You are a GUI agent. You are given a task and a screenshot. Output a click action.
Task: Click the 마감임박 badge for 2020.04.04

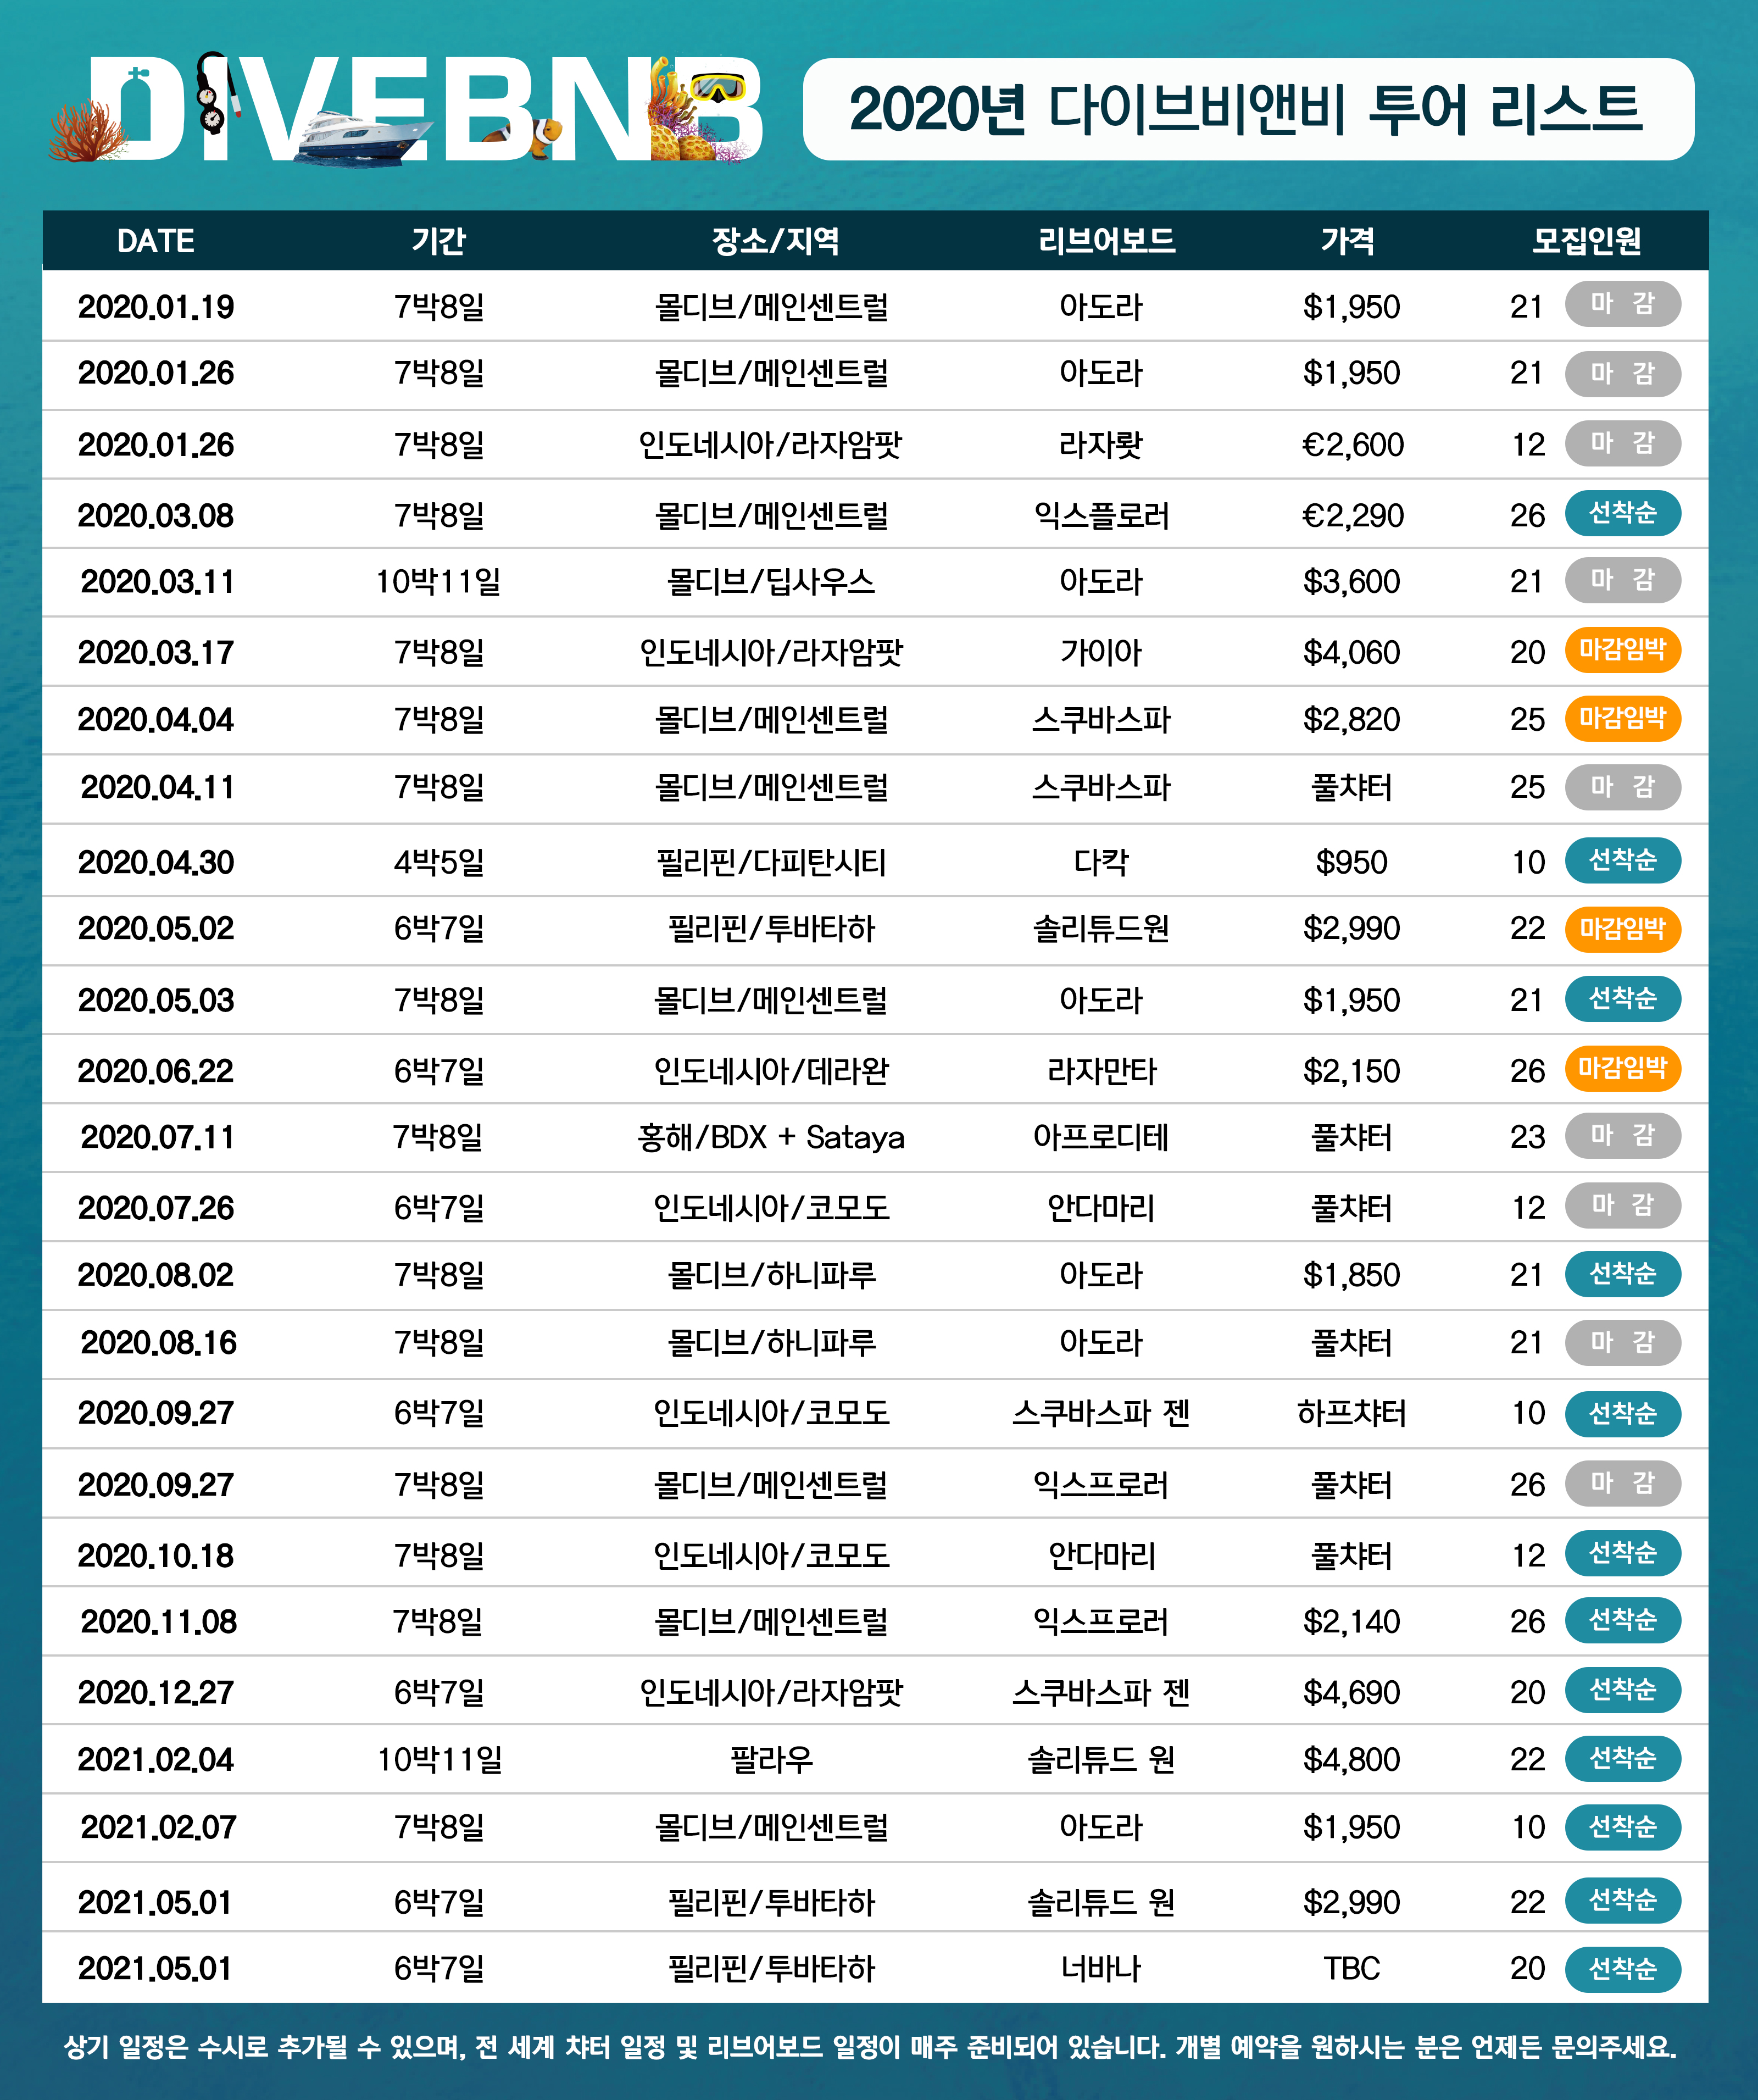coord(1622,718)
